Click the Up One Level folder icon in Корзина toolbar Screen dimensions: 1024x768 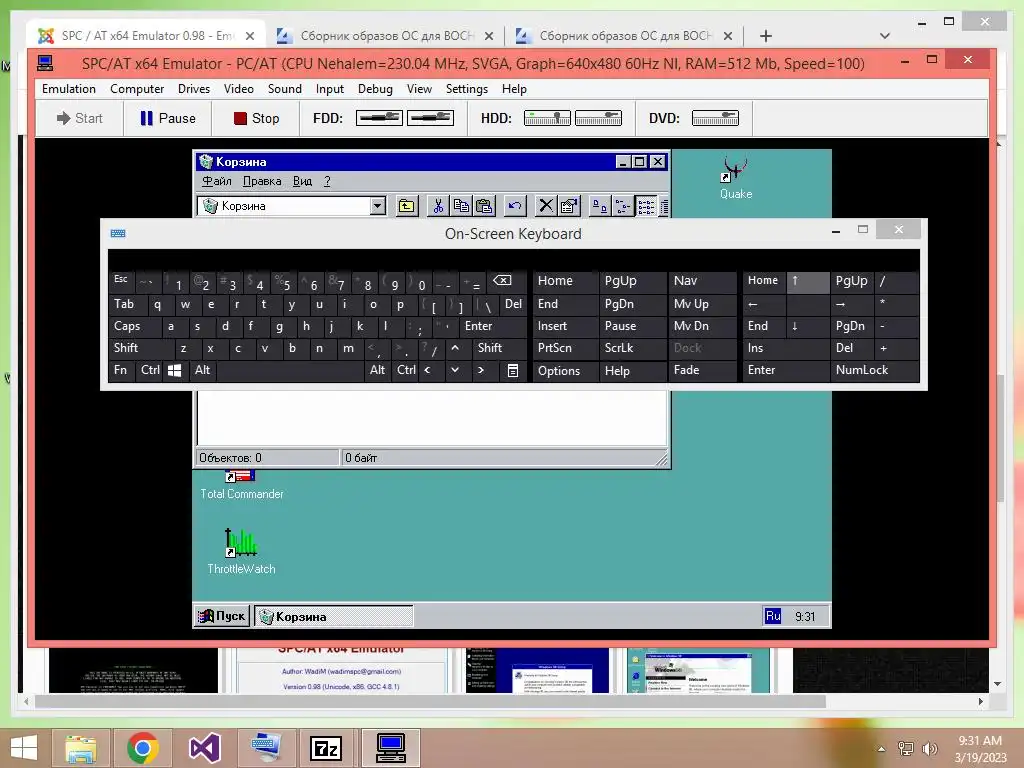(x=406, y=206)
